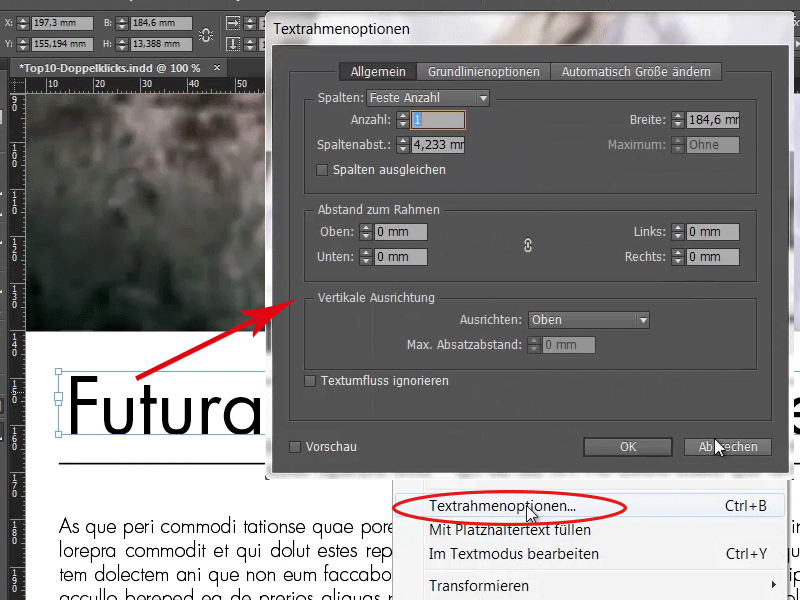Choose Textrahmenoptionen... in context menu
This screenshot has width=800, height=600.
click(x=590, y=506)
